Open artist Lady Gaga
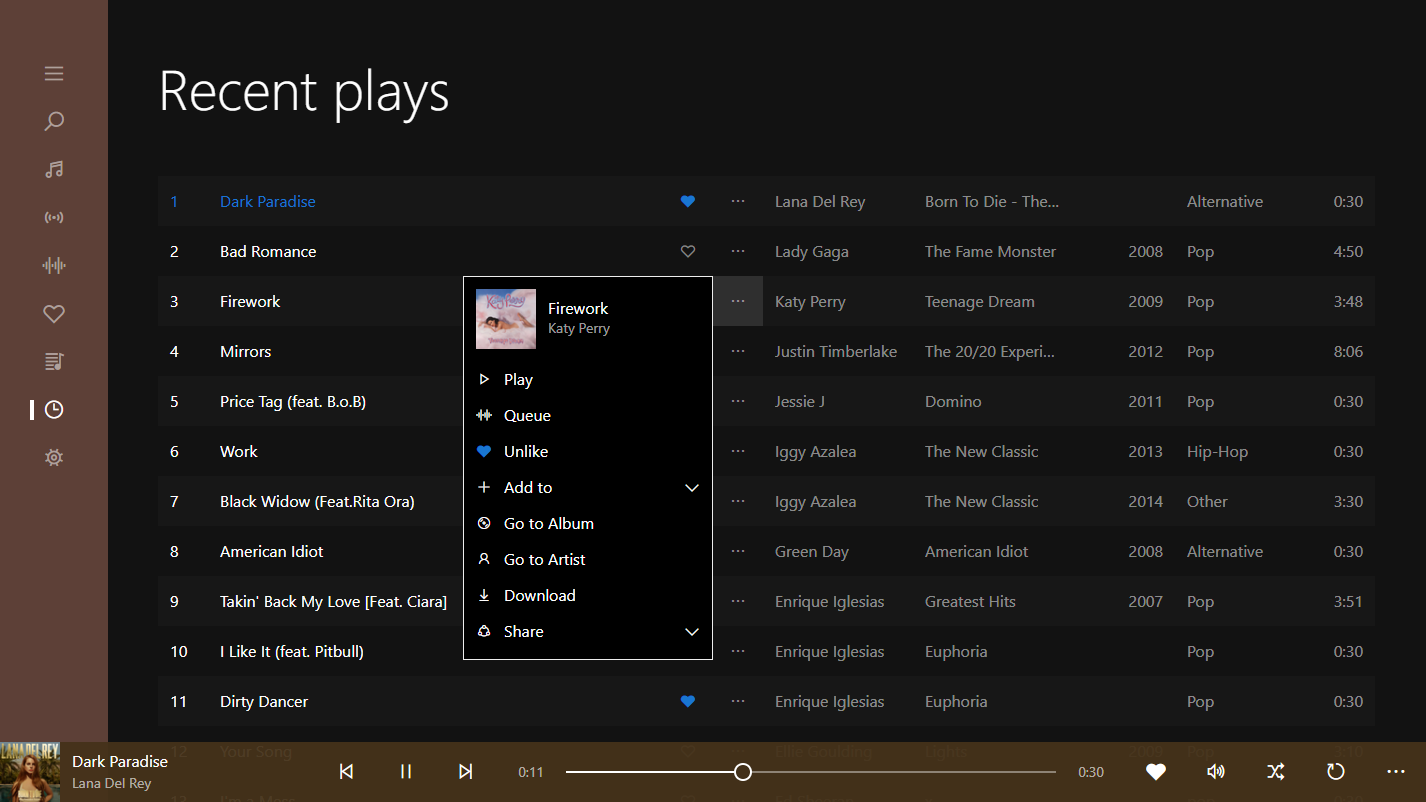The height and width of the screenshot is (802, 1426). (x=812, y=251)
